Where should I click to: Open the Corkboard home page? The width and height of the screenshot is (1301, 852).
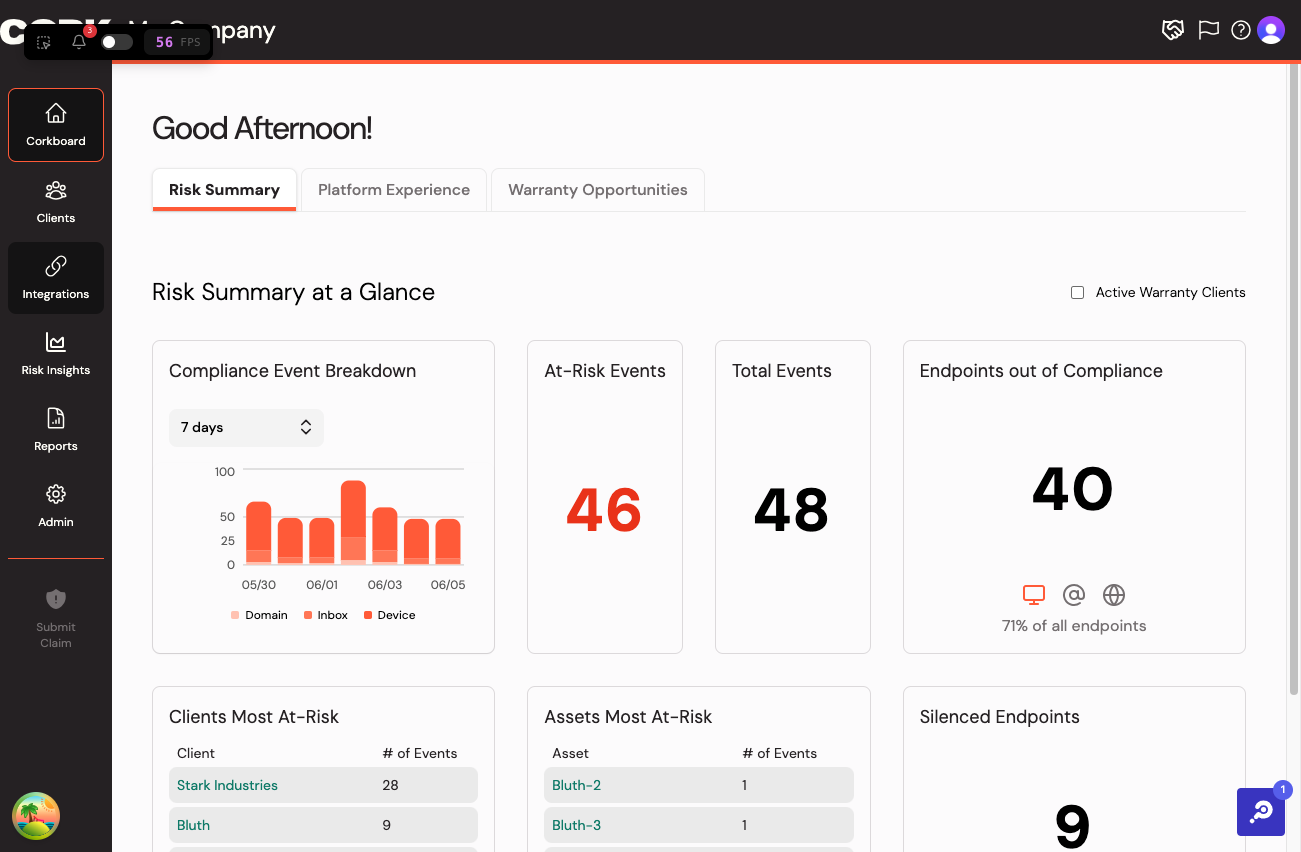(56, 125)
